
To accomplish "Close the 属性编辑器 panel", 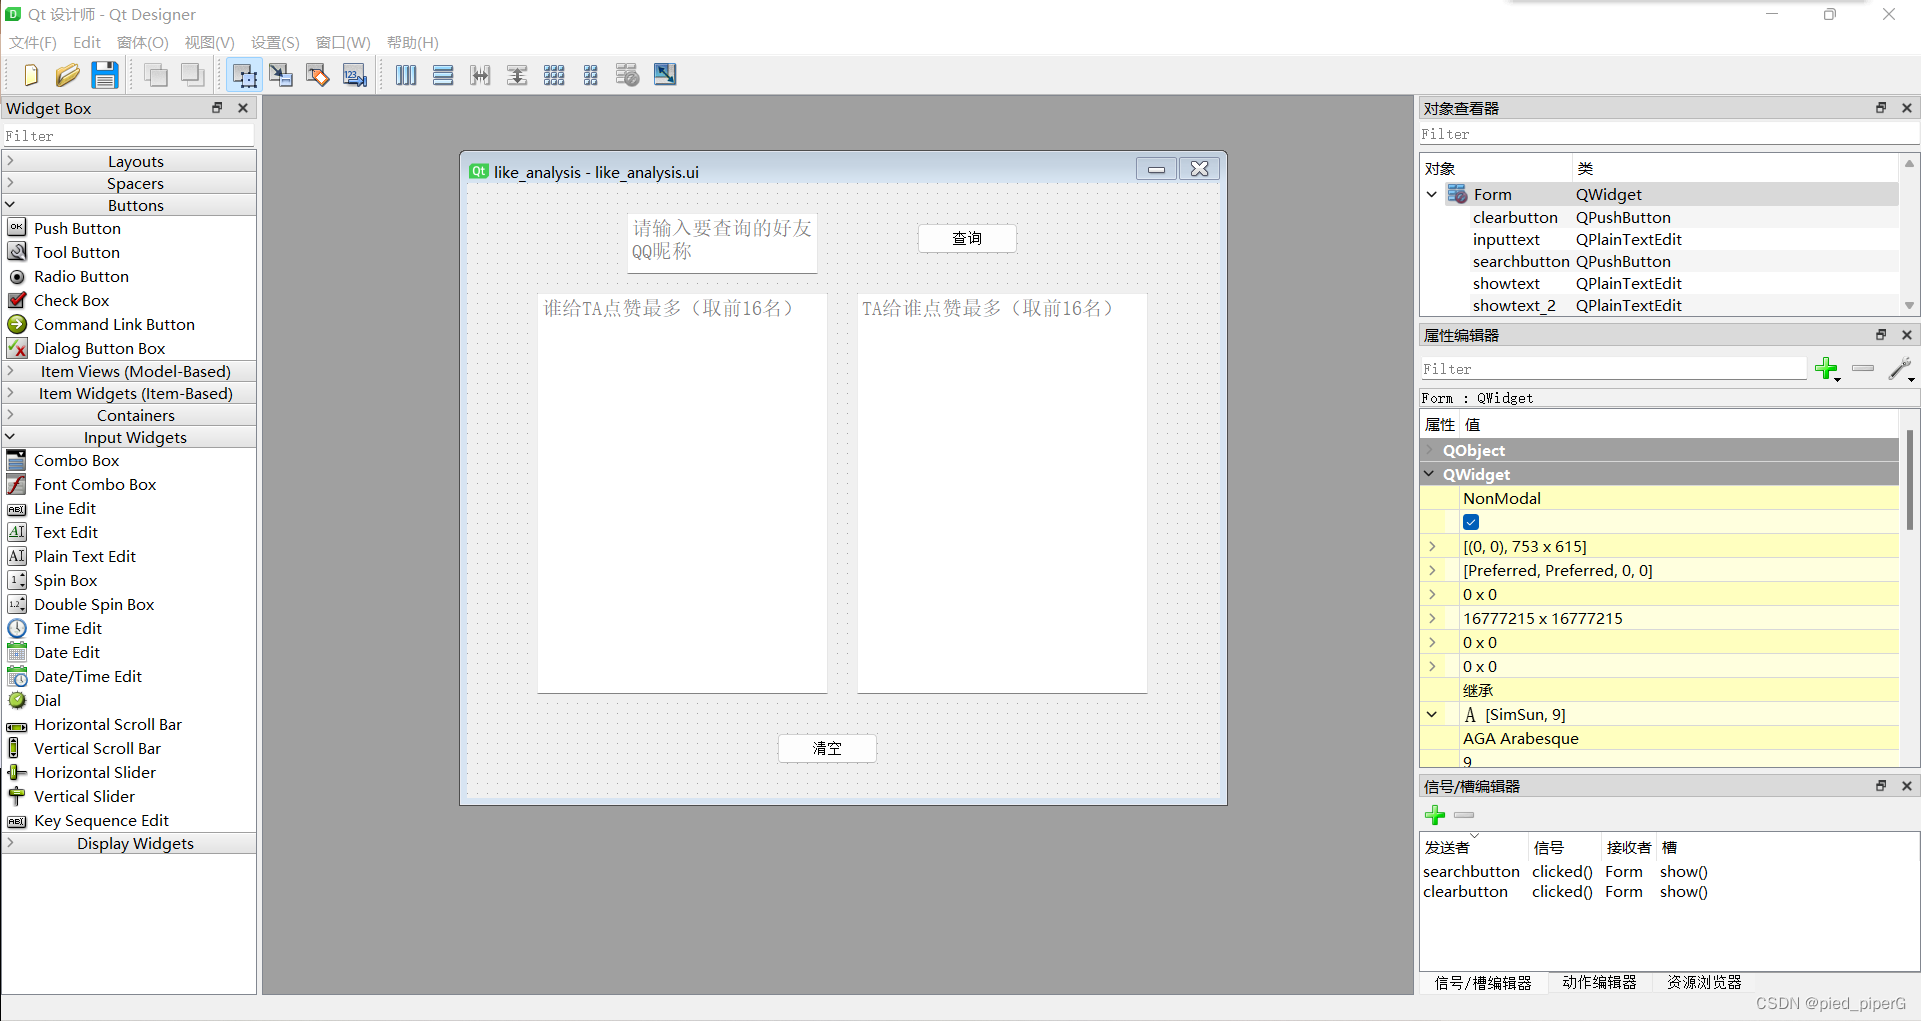I will tap(1907, 335).
